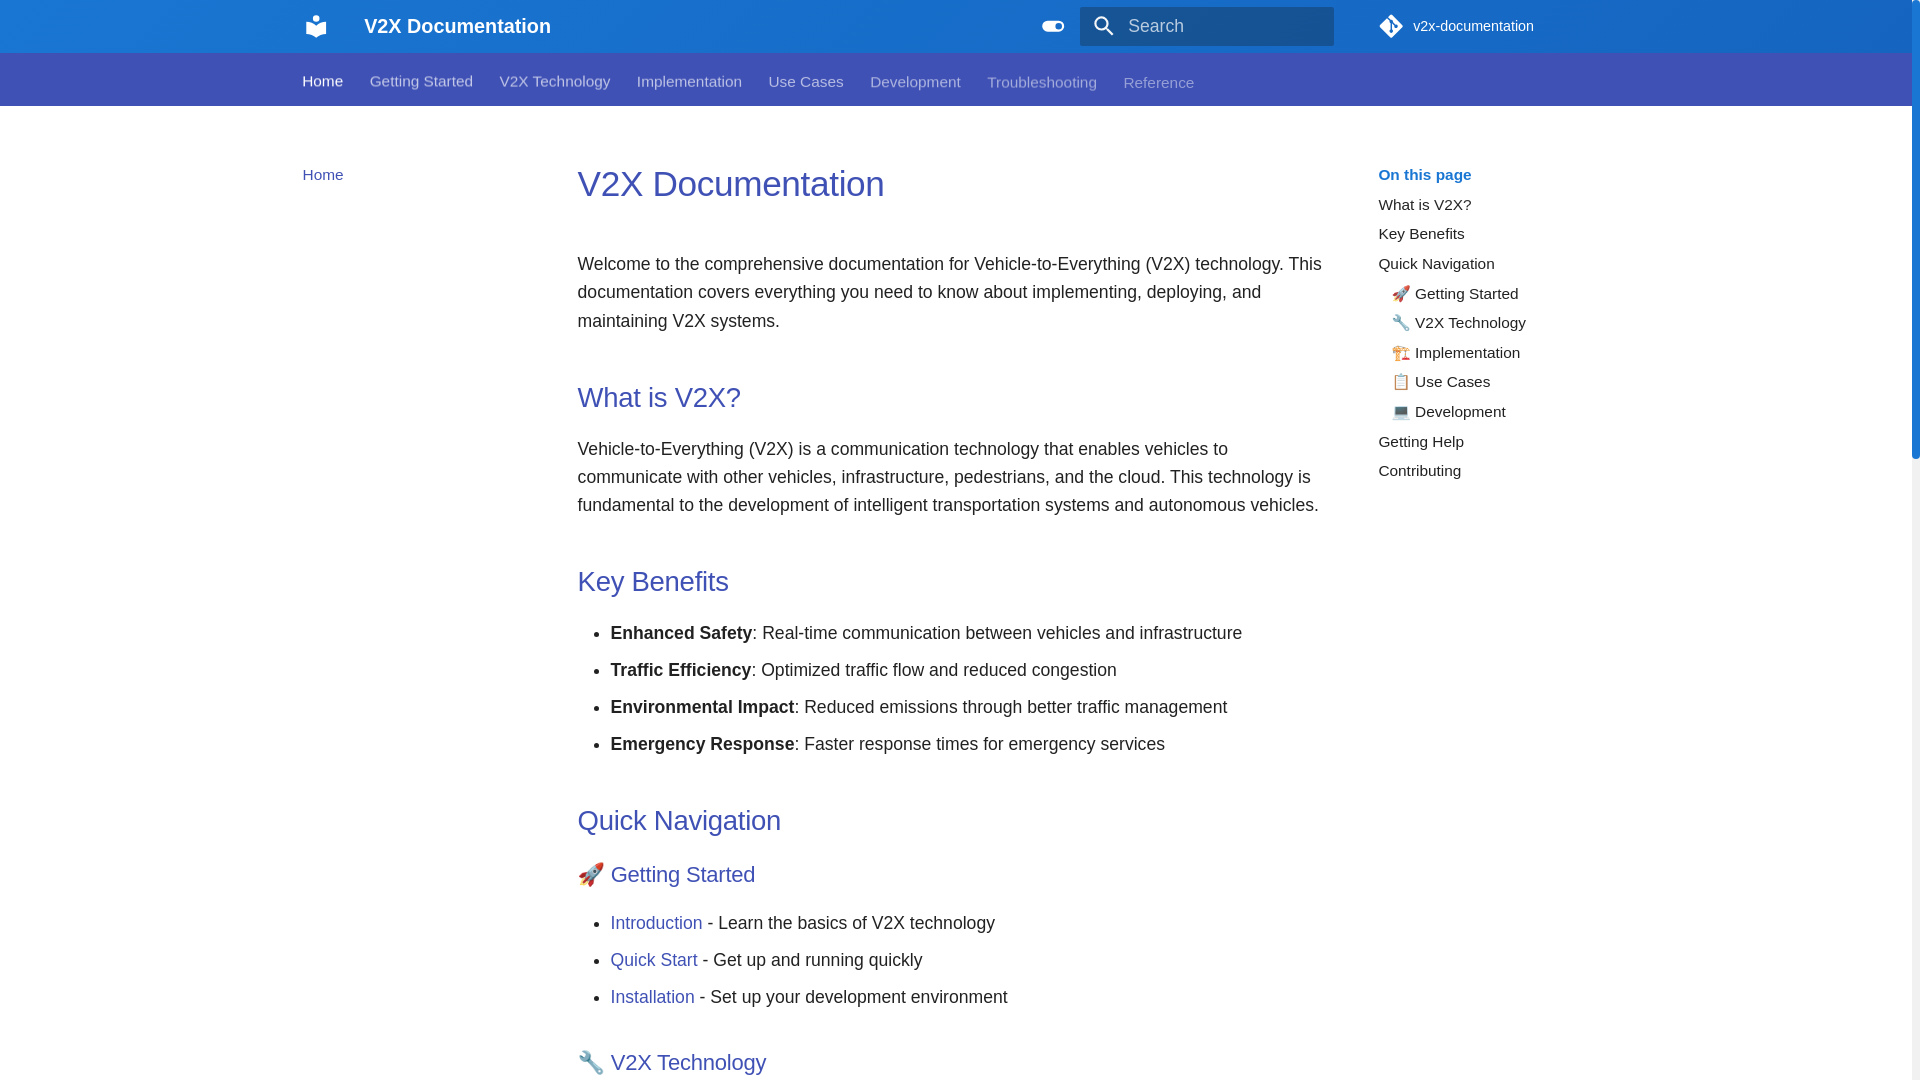Open the Installation link
This screenshot has width=1920, height=1080.
point(652,997)
